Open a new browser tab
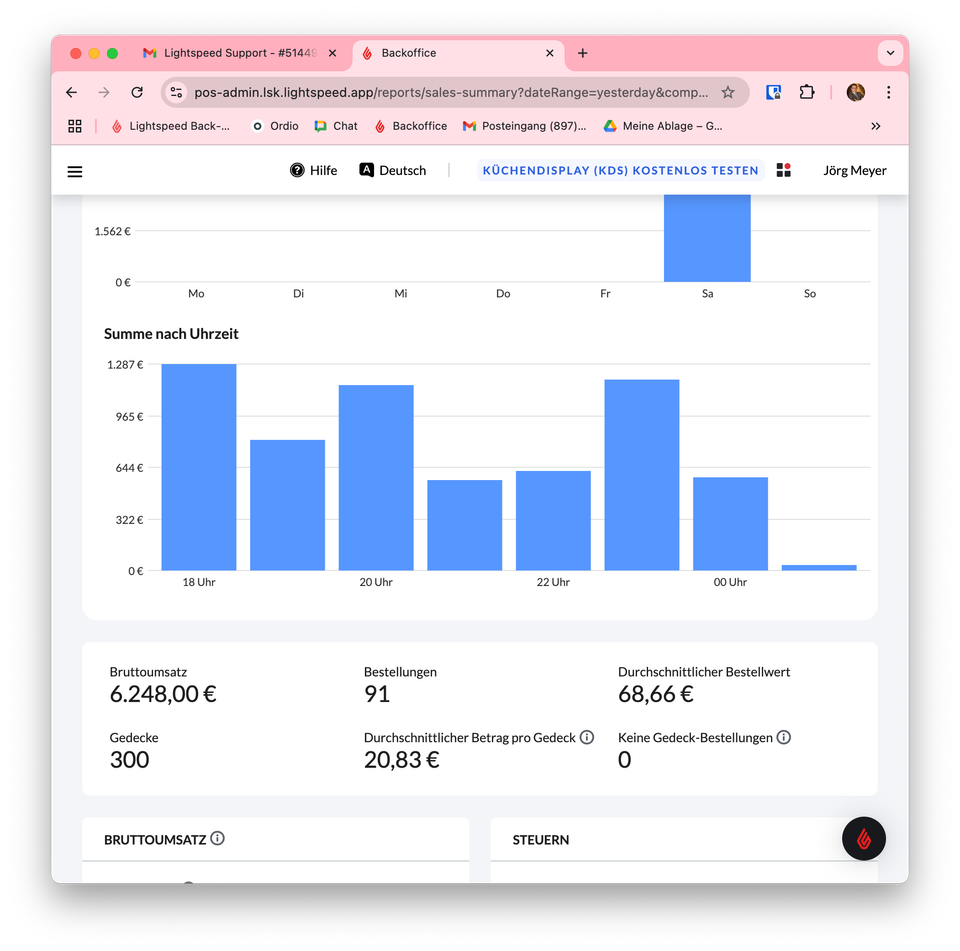Viewport: 960px width, 951px height. pos(582,53)
